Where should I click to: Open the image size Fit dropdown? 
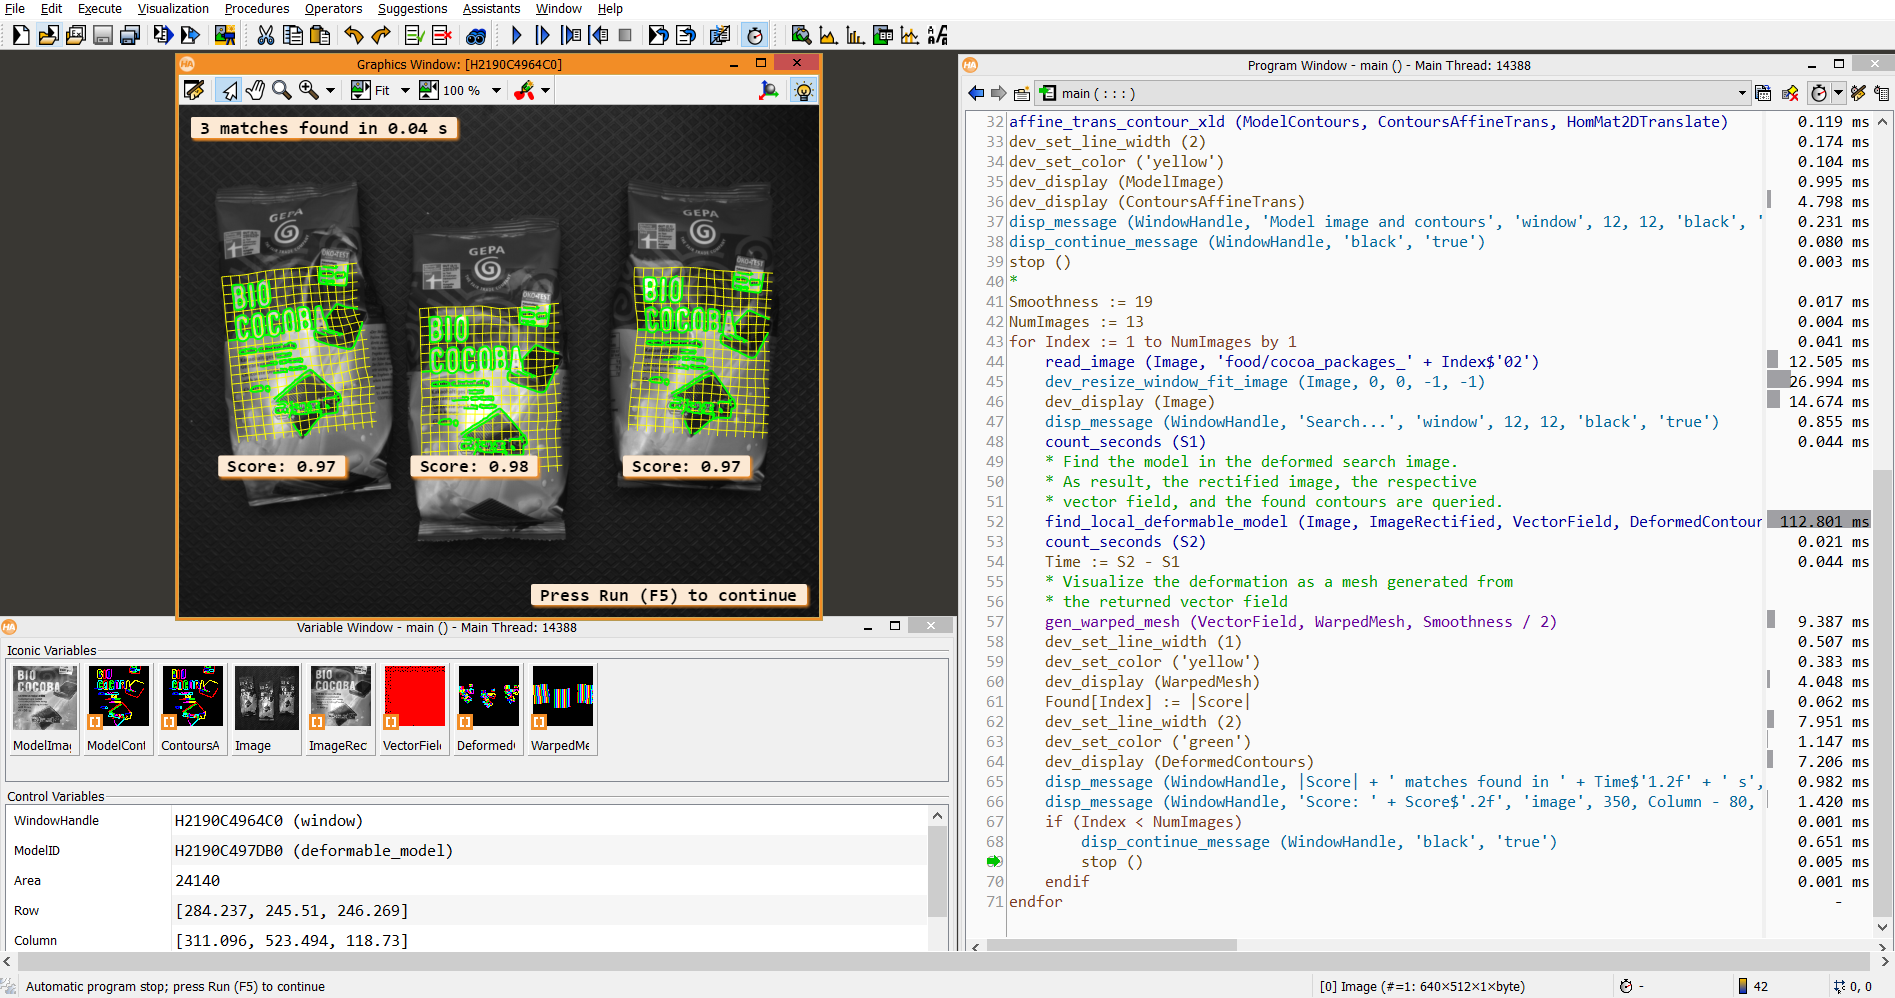click(x=404, y=90)
